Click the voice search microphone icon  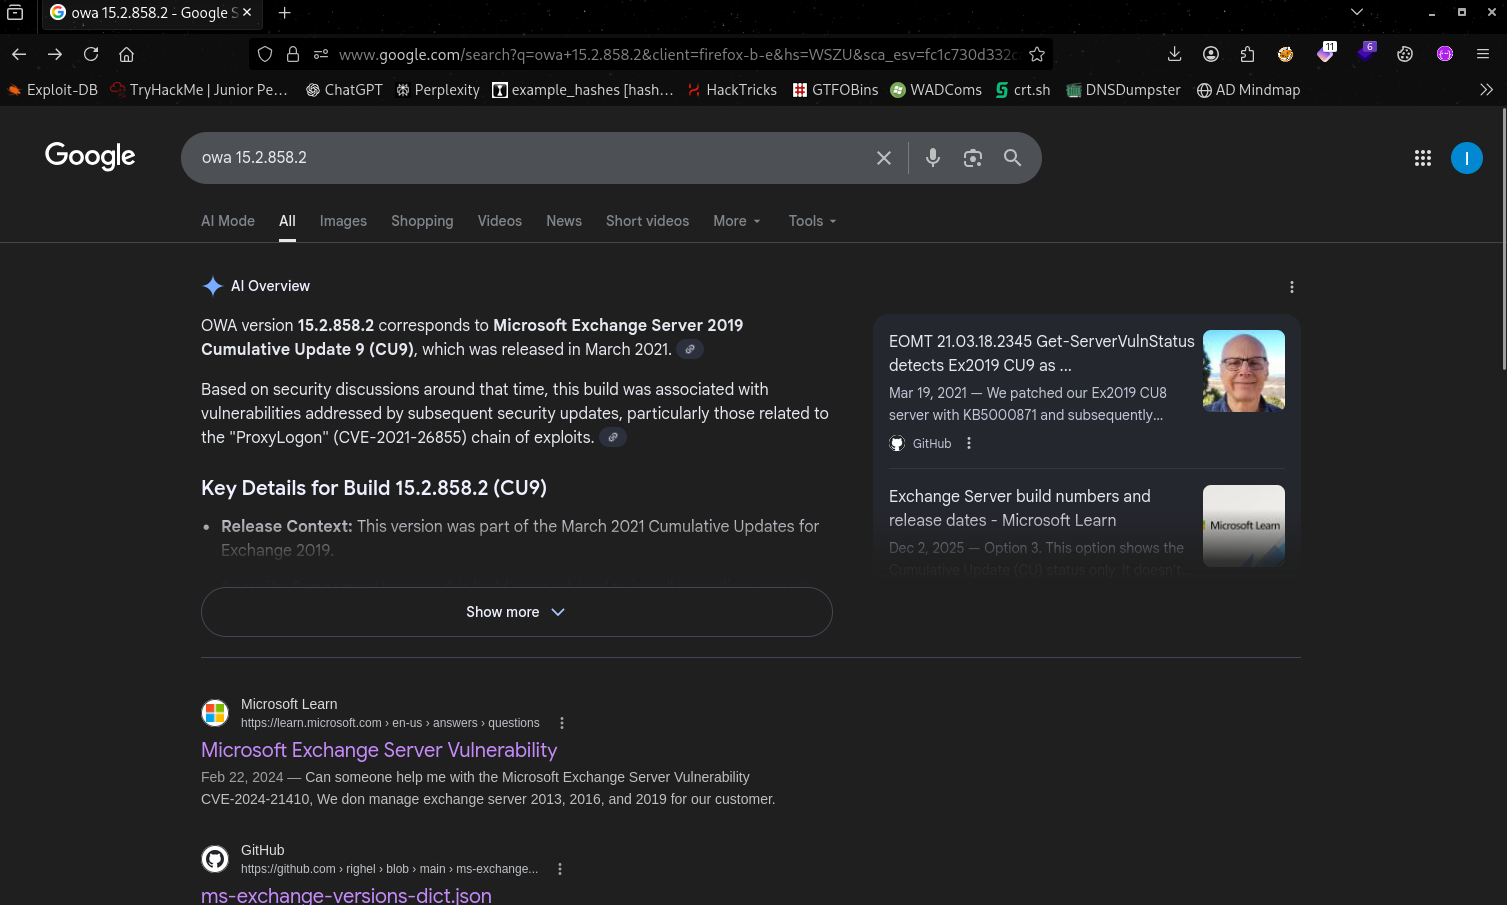click(932, 158)
